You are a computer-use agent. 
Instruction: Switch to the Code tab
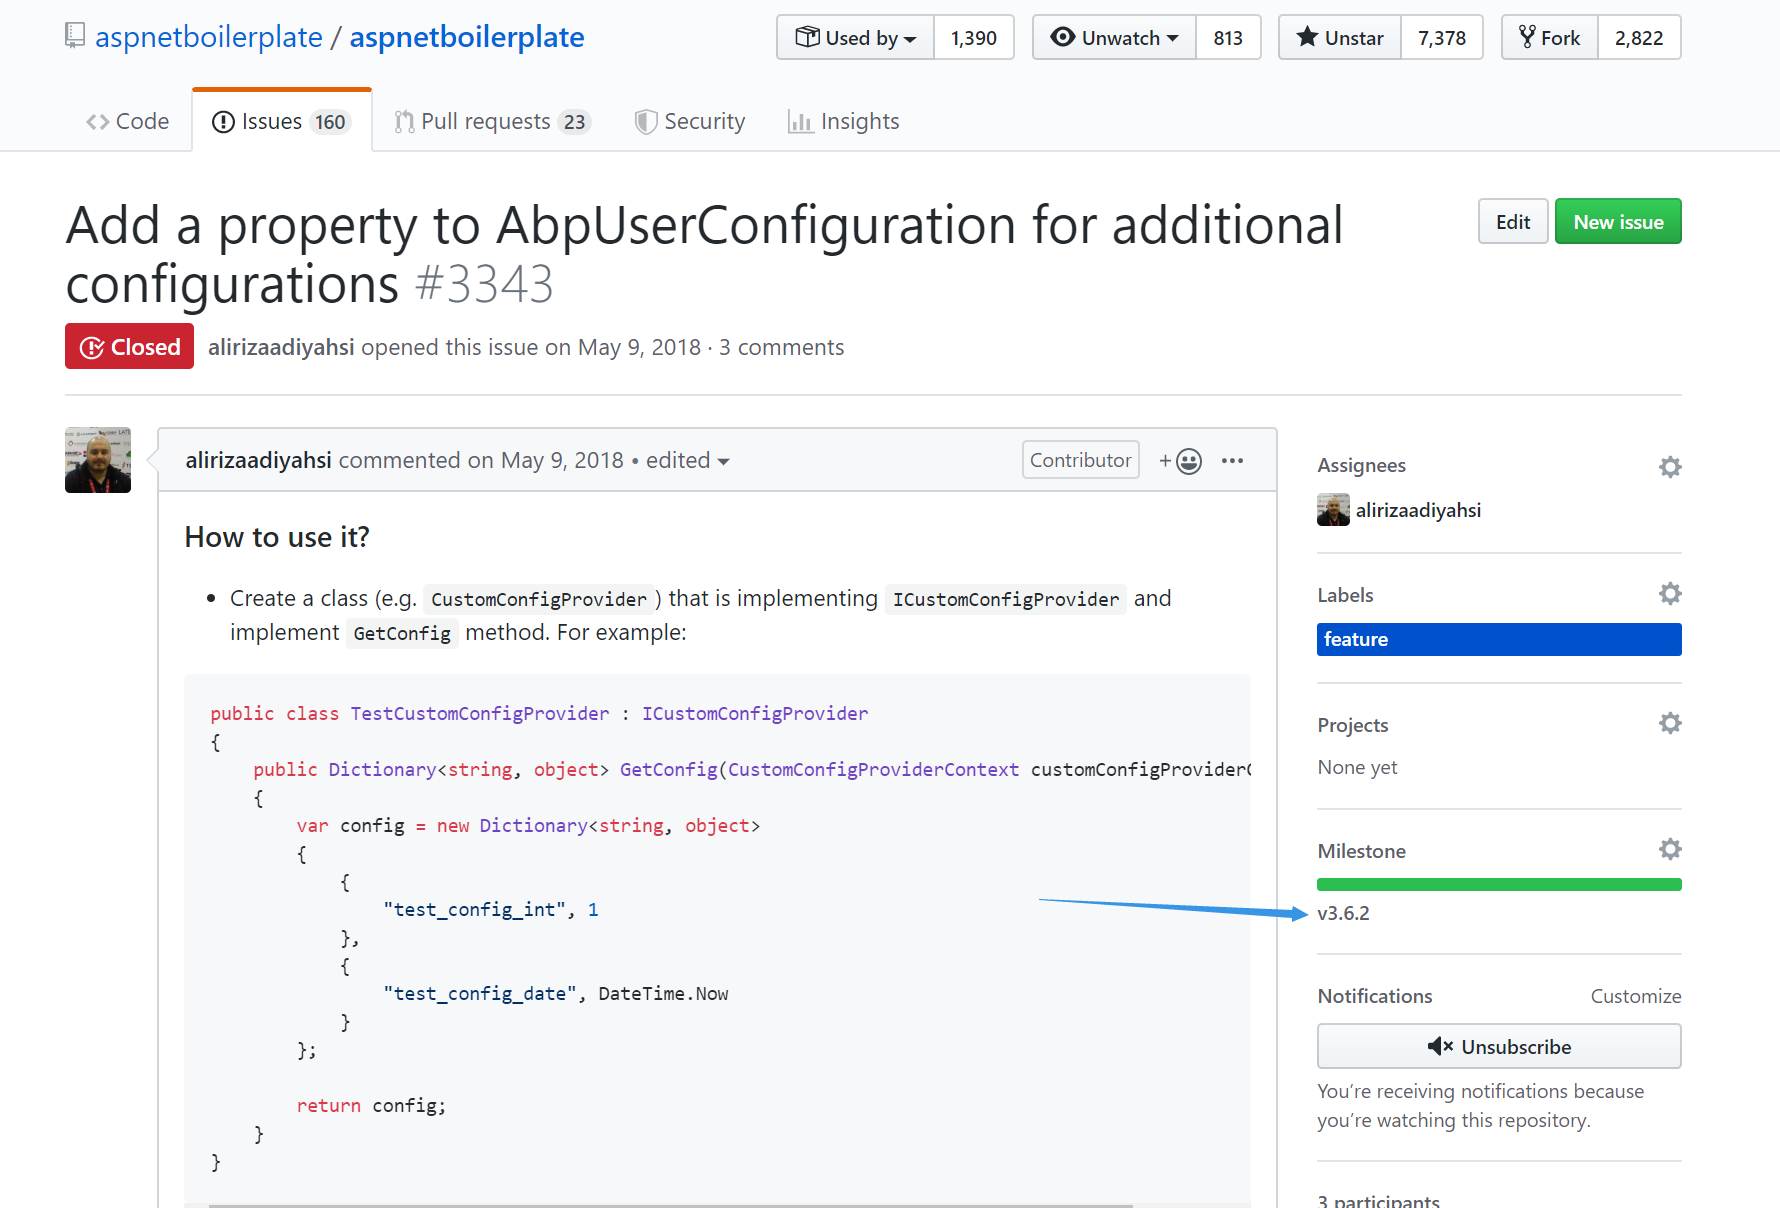point(127,121)
